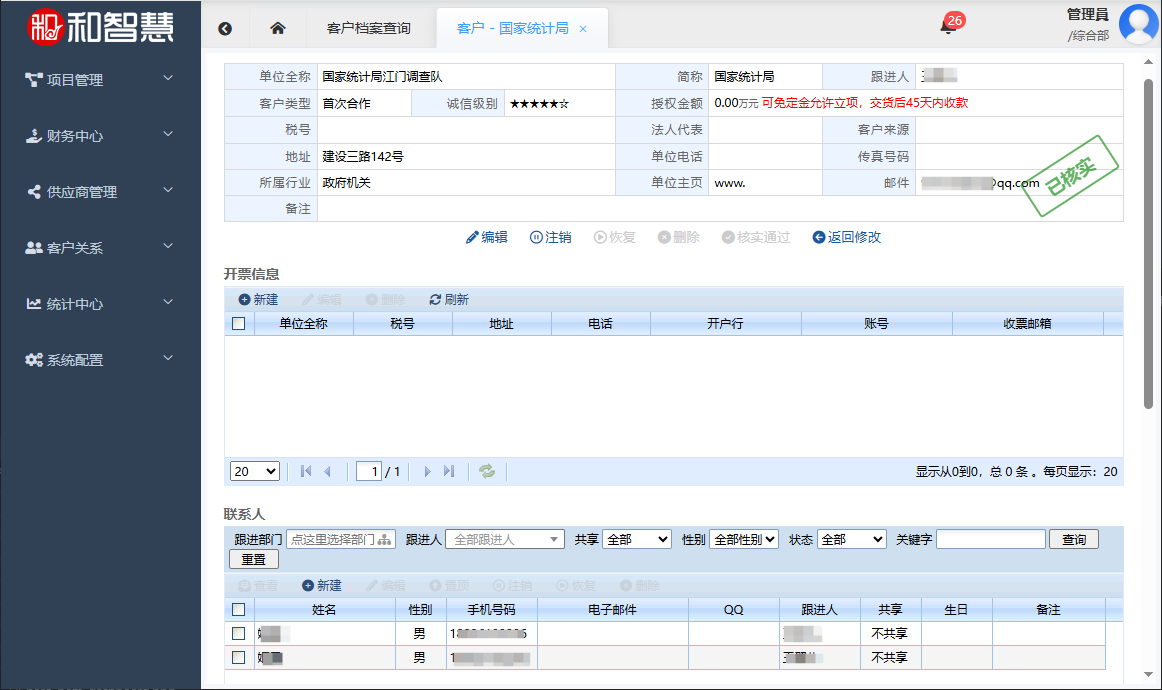Switch to 客户档案查询 tab
This screenshot has width=1162, height=690.
point(368,28)
